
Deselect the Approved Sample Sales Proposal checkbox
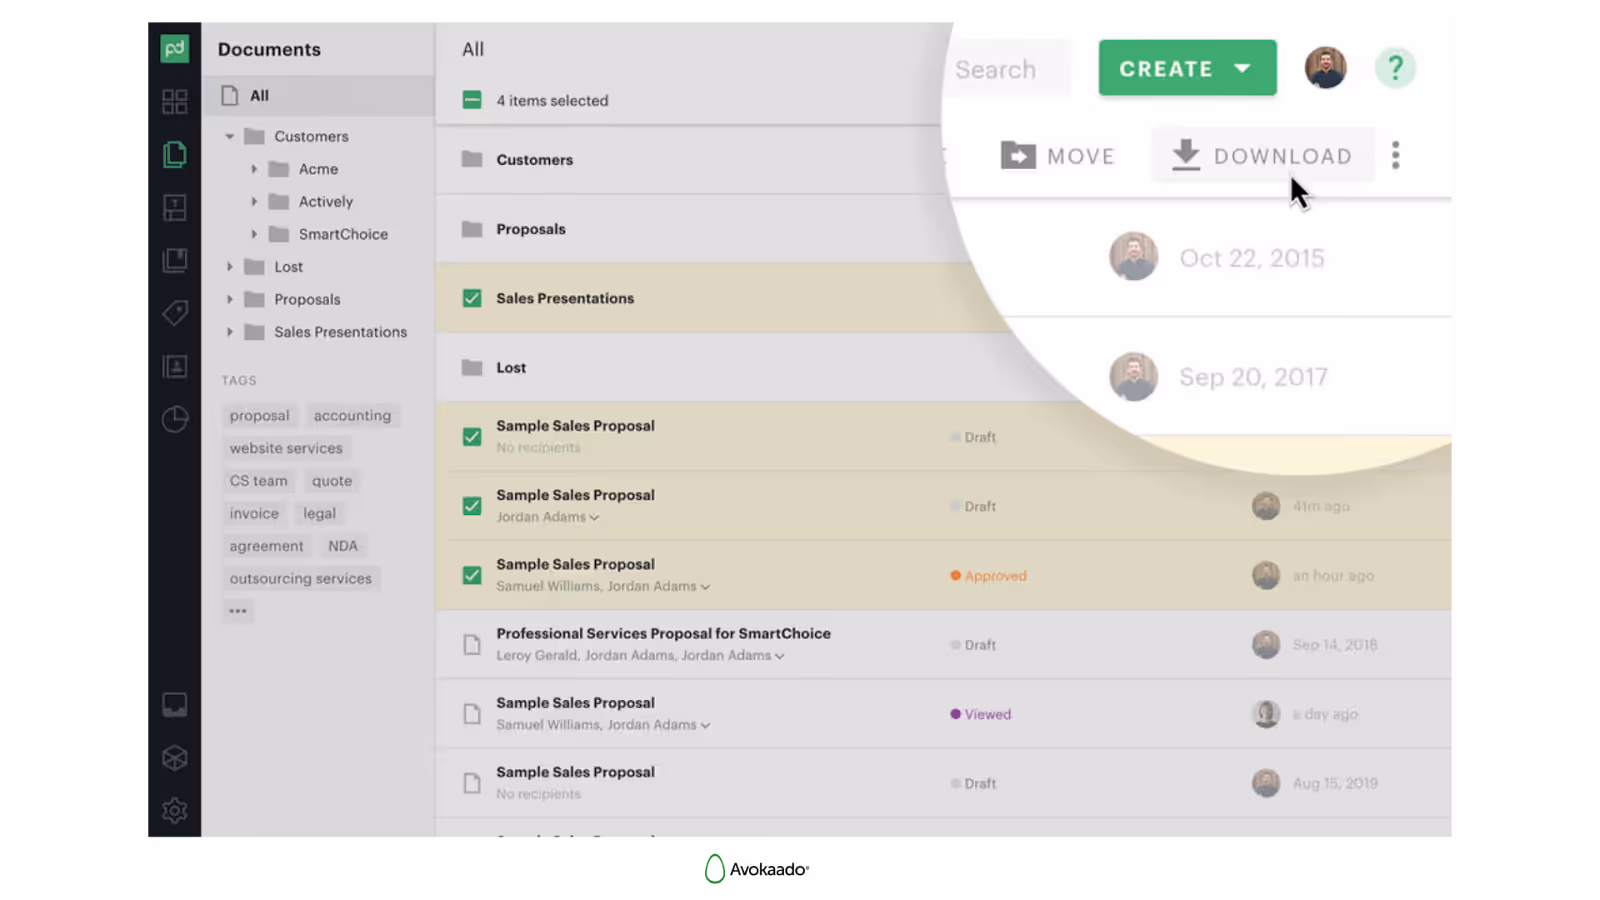(x=471, y=575)
